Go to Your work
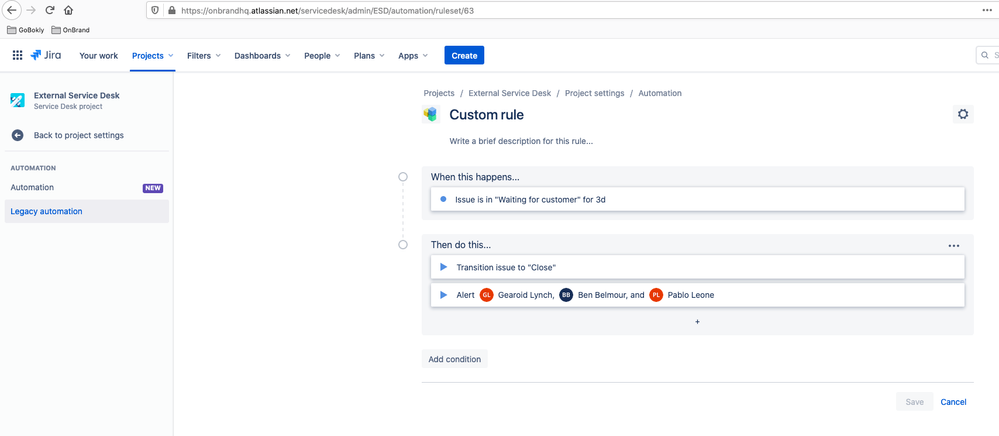The height and width of the screenshot is (436, 999). click(99, 55)
